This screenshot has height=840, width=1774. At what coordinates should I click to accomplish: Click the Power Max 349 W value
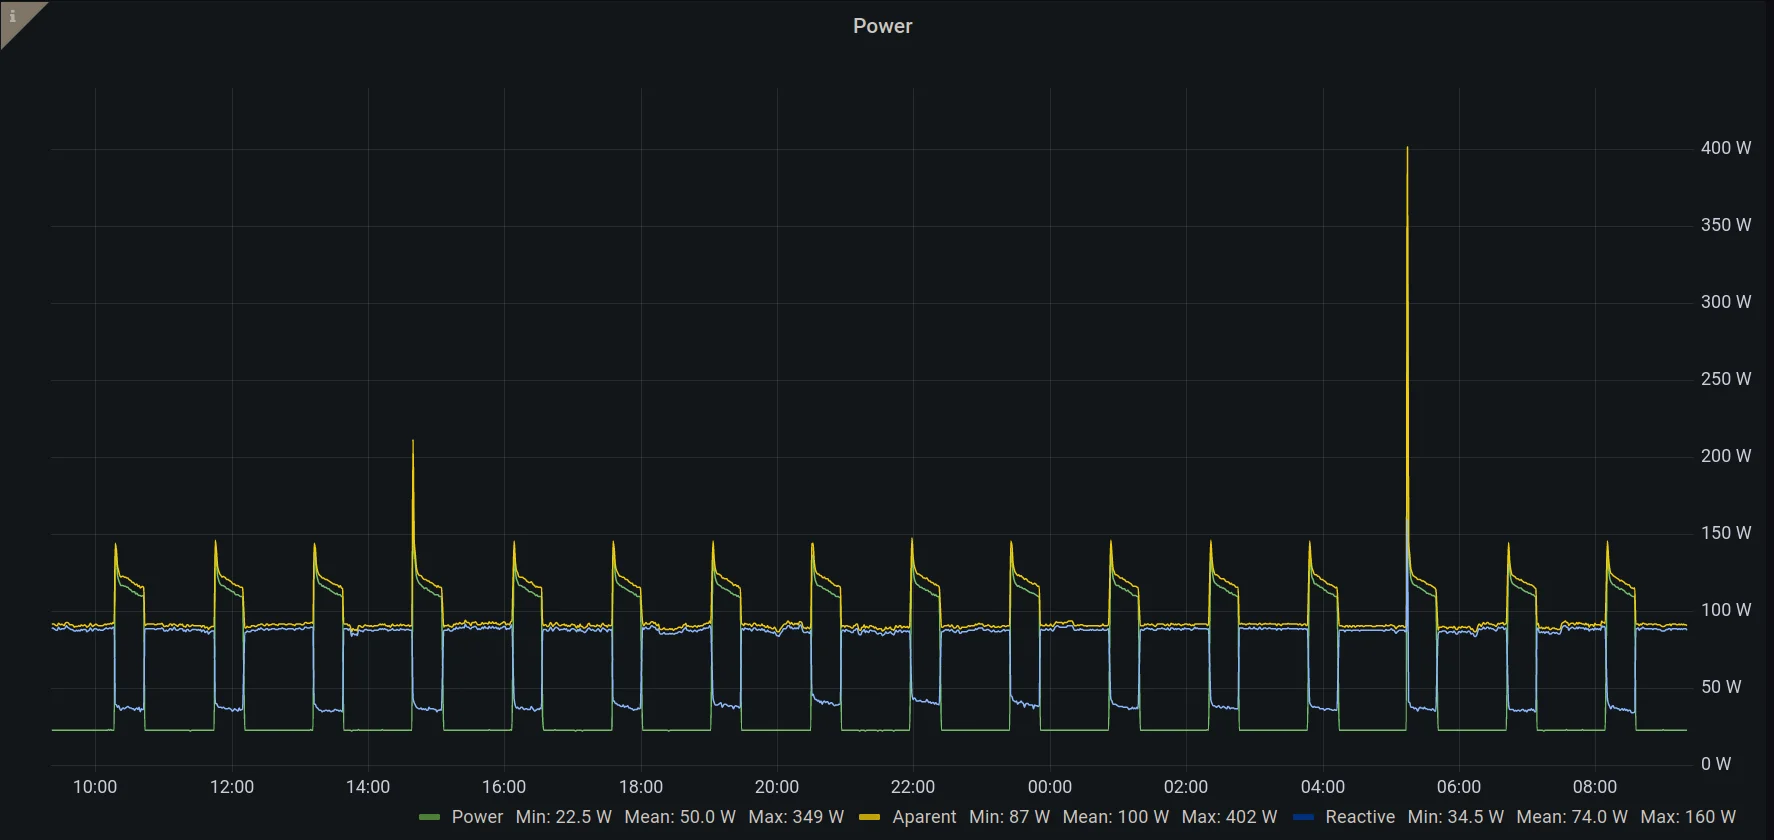pos(796,817)
